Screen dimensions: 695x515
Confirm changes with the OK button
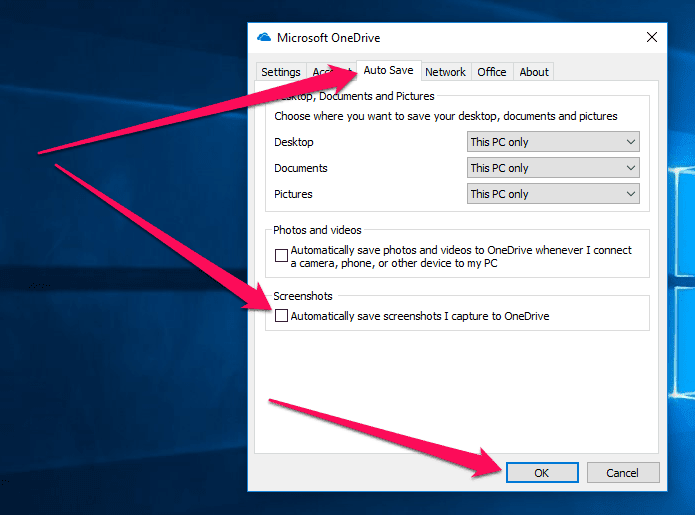[542, 473]
